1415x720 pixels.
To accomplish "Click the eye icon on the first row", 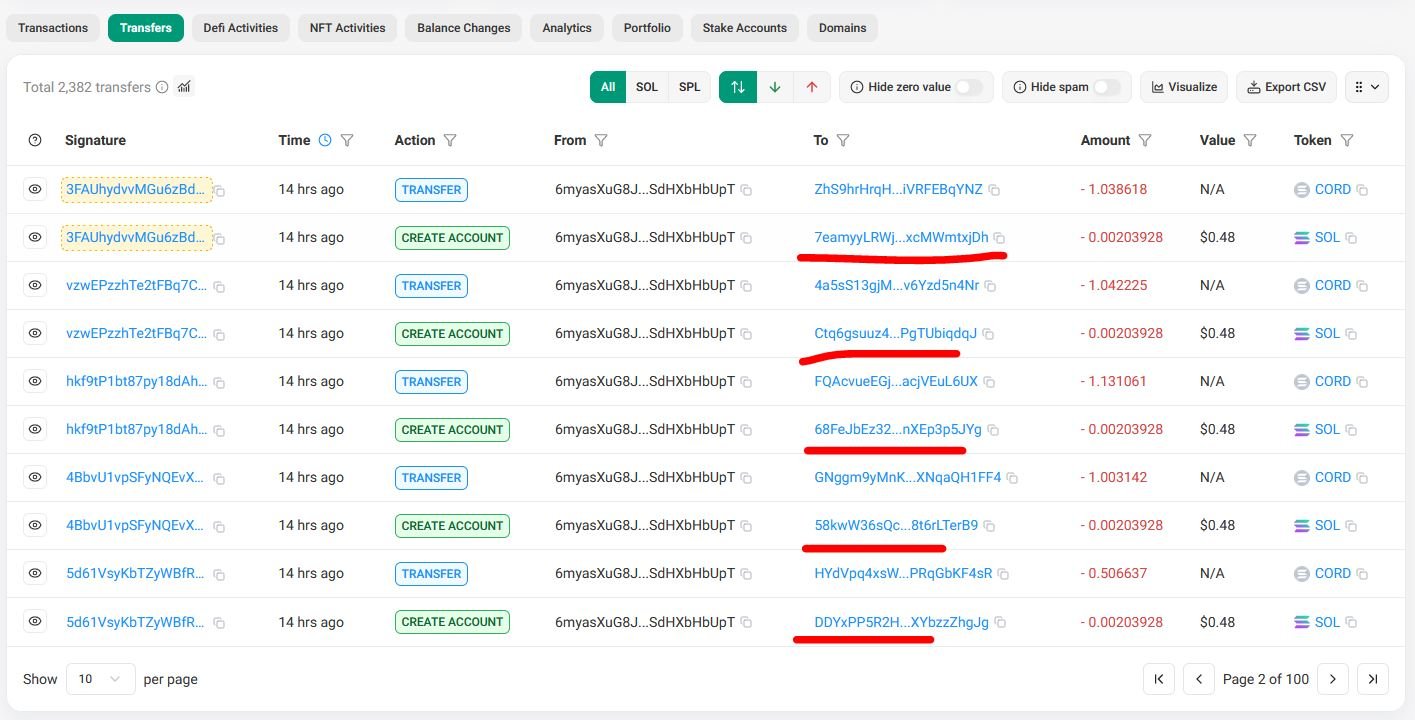I will [x=35, y=189].
